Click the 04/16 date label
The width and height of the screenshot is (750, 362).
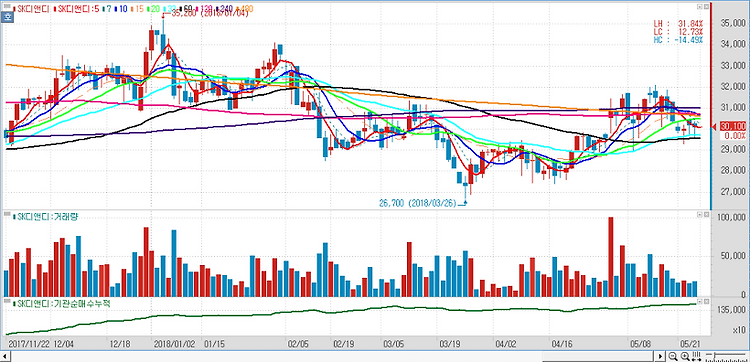coord(562,344)
